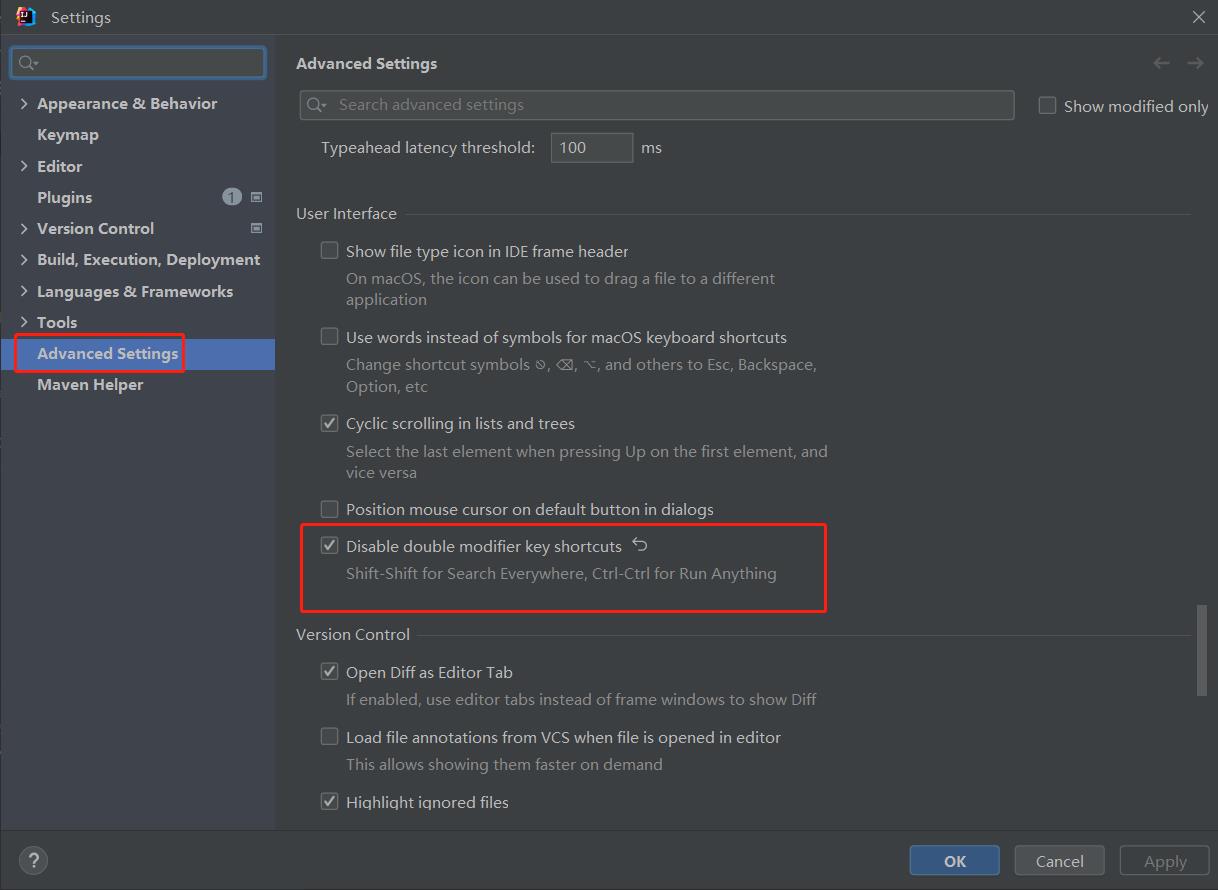Click the vertical scrollbar of settings panel
The width and height of the screenshot is (1218, 890).
pyautogui.click(x=1201, y=650)
